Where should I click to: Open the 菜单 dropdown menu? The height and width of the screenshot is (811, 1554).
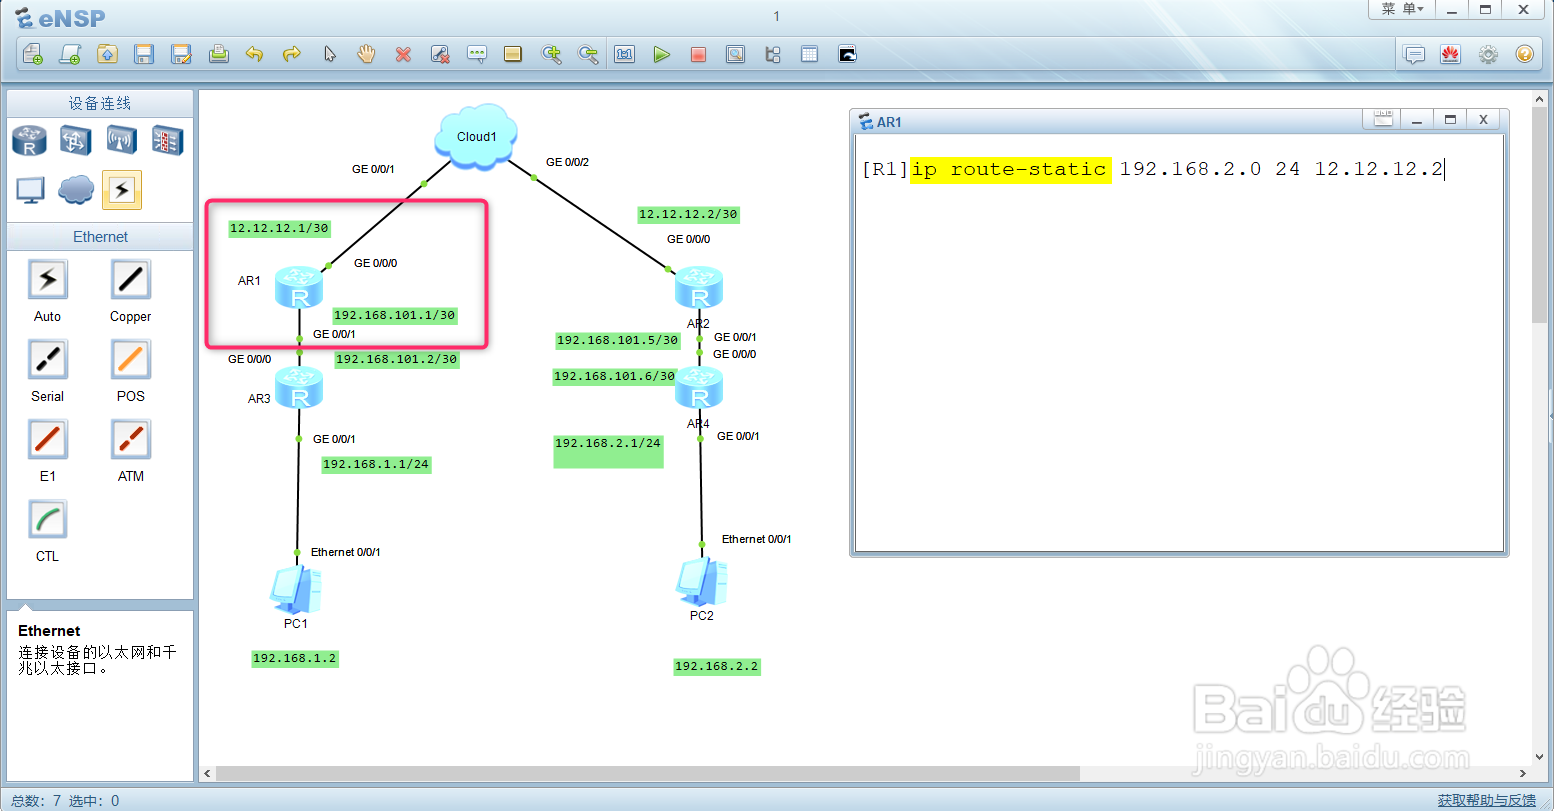pyautogui.click(x=1402, y=9)
